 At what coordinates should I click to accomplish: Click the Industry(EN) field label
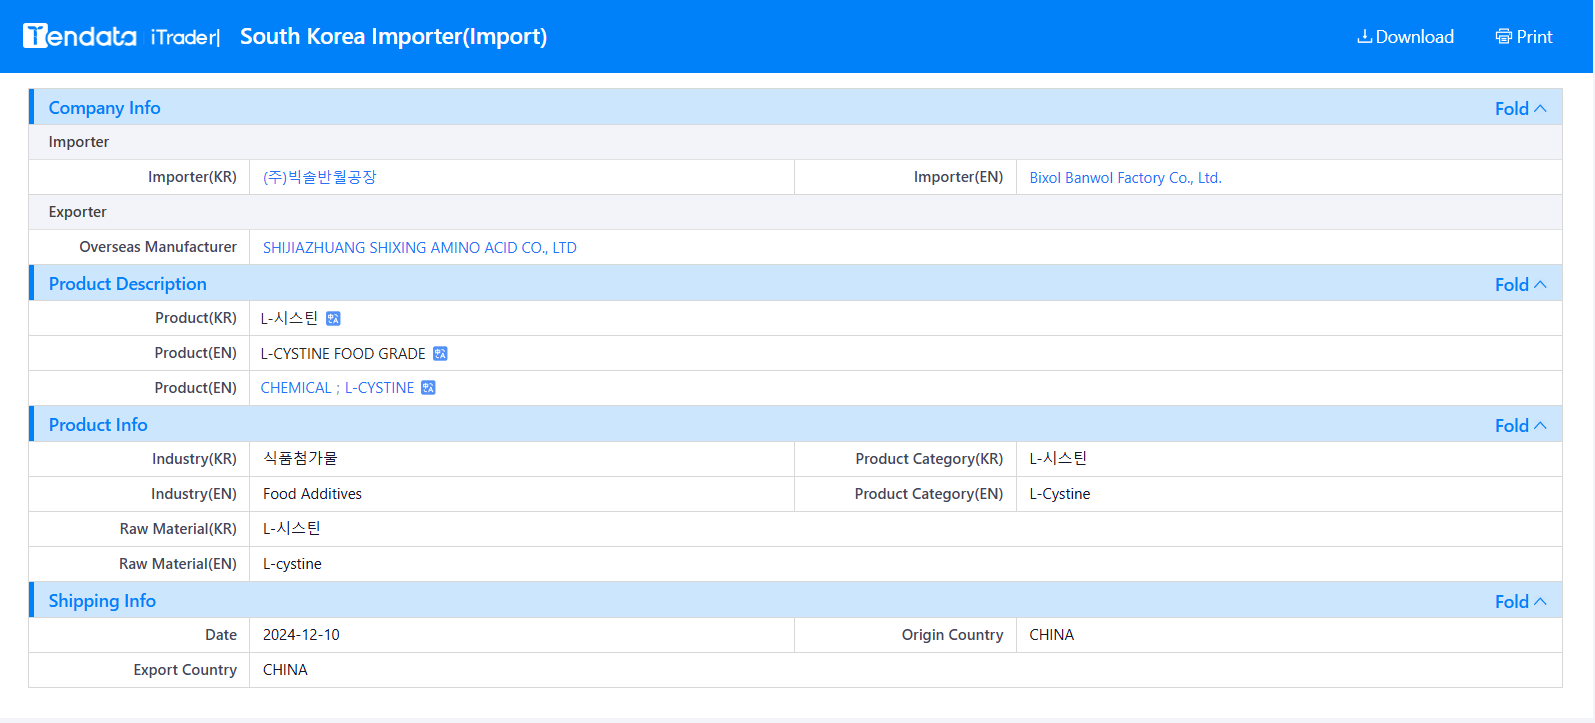[194, 494]
